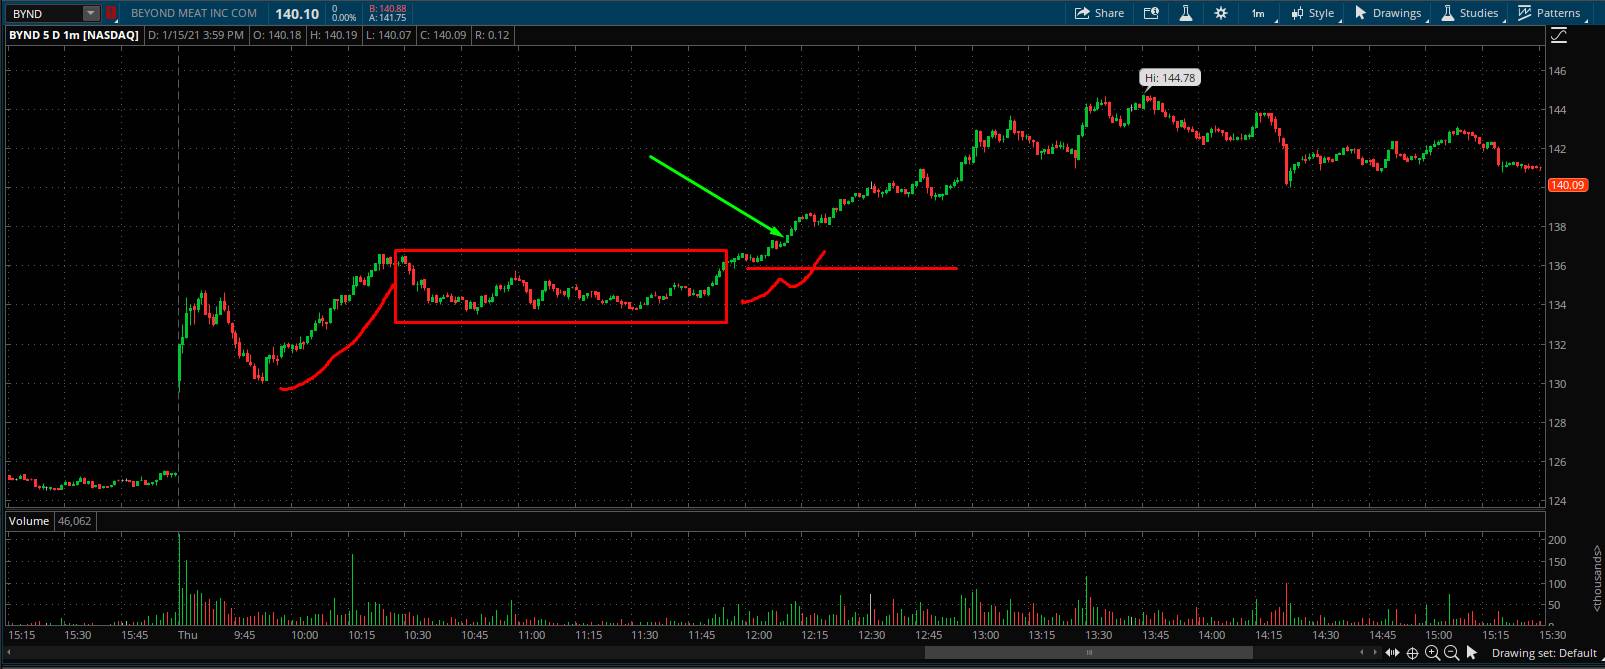Open the Drawings menu
This screenshot has height=669, width=1605.
tap(1387, 13)
